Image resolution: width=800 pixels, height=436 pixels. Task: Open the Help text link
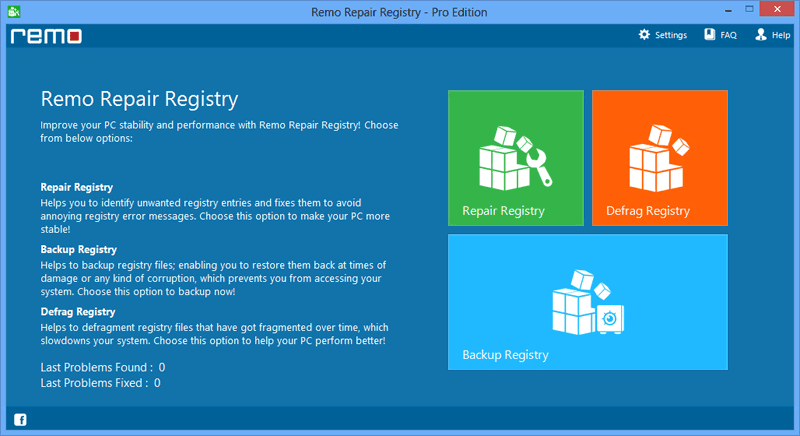781,35
